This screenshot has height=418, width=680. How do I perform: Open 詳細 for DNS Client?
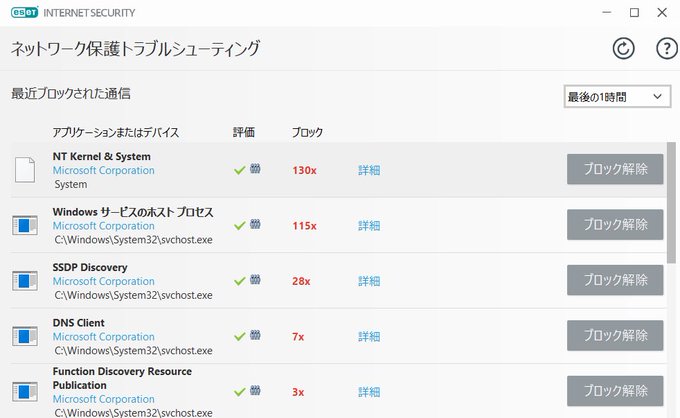pyautogui.click(x=369, y=337)
